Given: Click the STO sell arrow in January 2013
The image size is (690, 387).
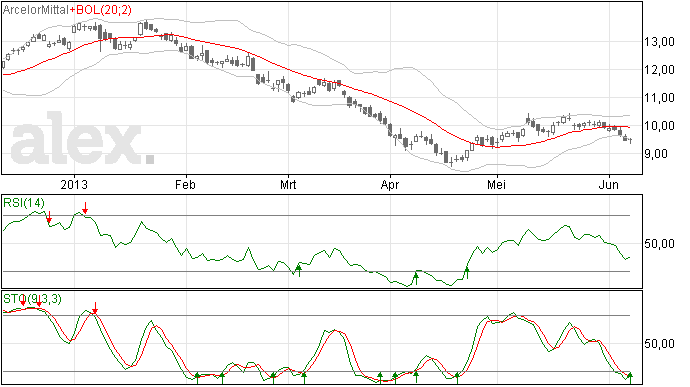Looking at the screenshot, I should (95, 308).
